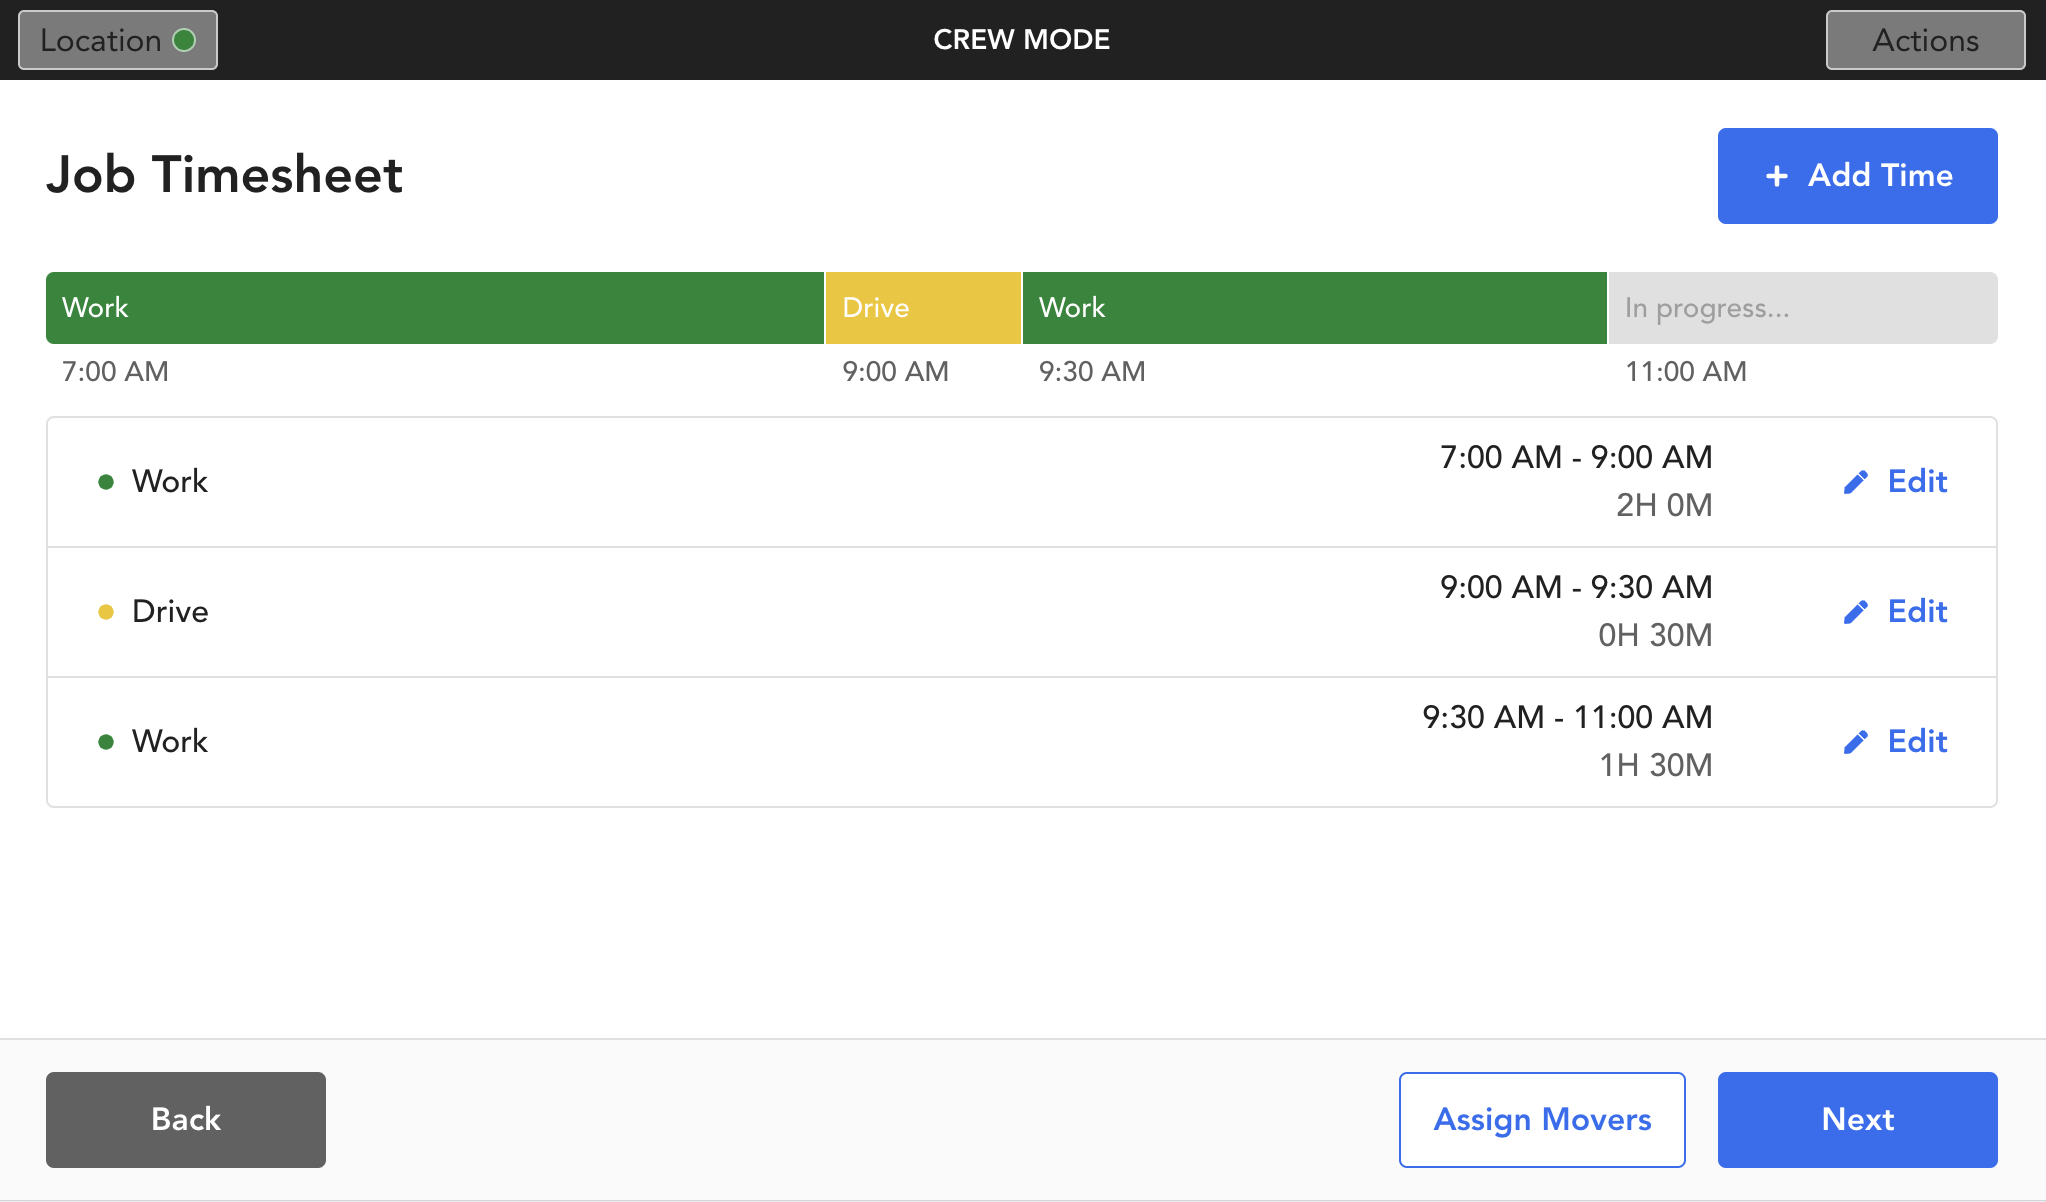Edit the 9:00 AM - 9:30 AM Drive entry
2046x1202 pixels.
click(1896, 612)
